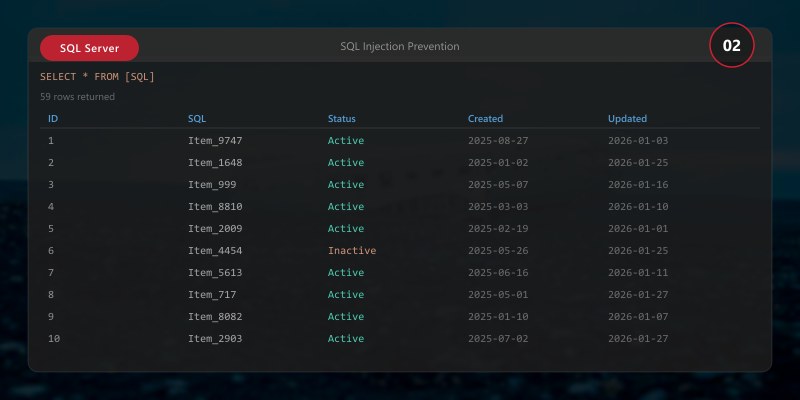Viewport: 800px width, 400px height.
Task: Click updated date 2026-01-16
Action: (638, 184)
